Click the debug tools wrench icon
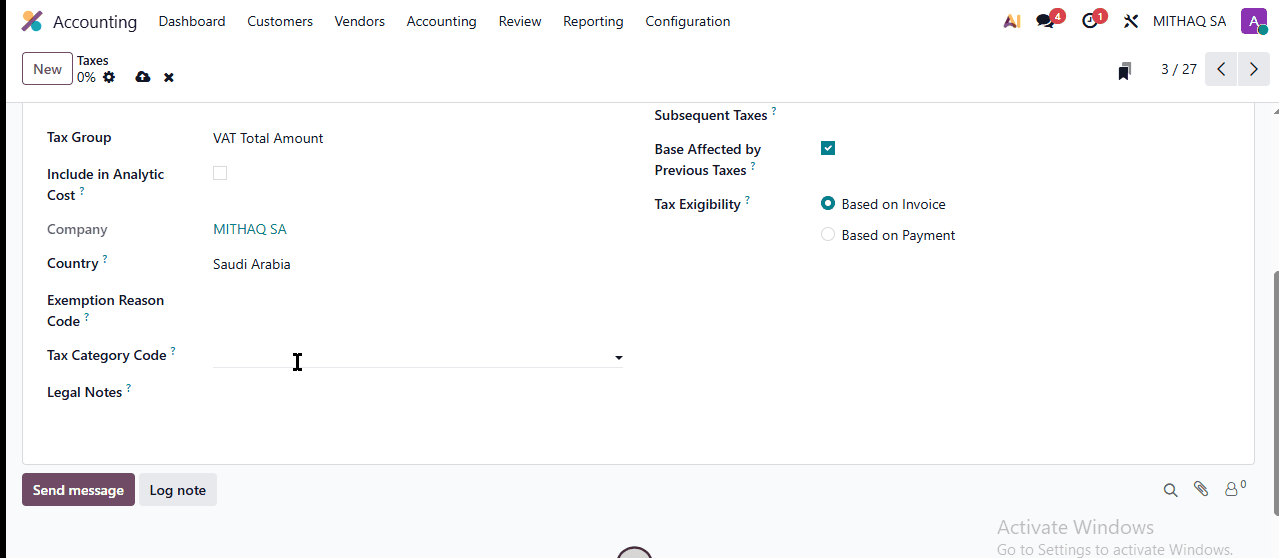Image resolution: width=1279 pixels, height=558 pixels. pyautogui.click(x=1131, y=21)
